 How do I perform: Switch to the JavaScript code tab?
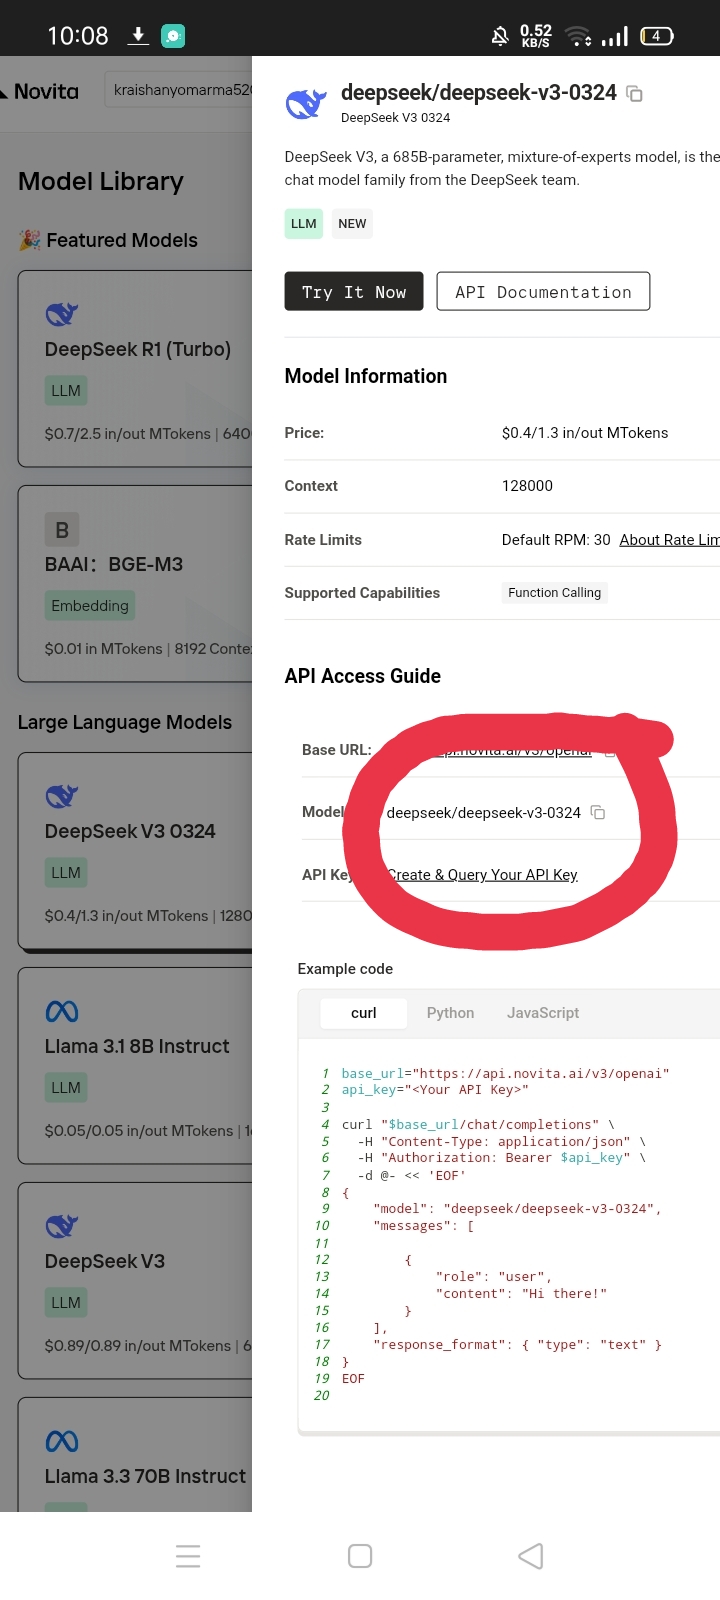(x=543, y=1013)
